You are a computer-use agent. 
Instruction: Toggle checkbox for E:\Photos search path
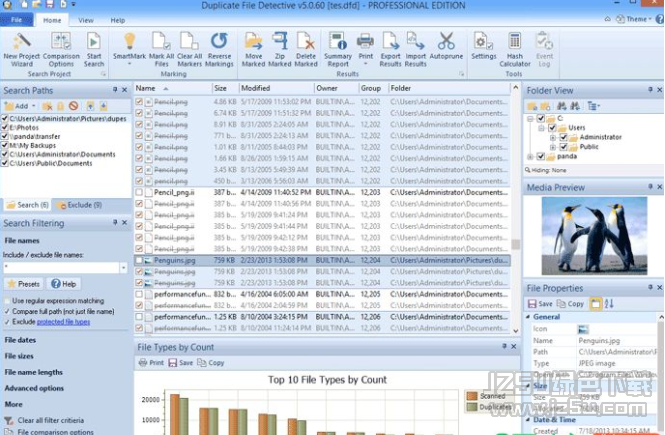point(5,127)
